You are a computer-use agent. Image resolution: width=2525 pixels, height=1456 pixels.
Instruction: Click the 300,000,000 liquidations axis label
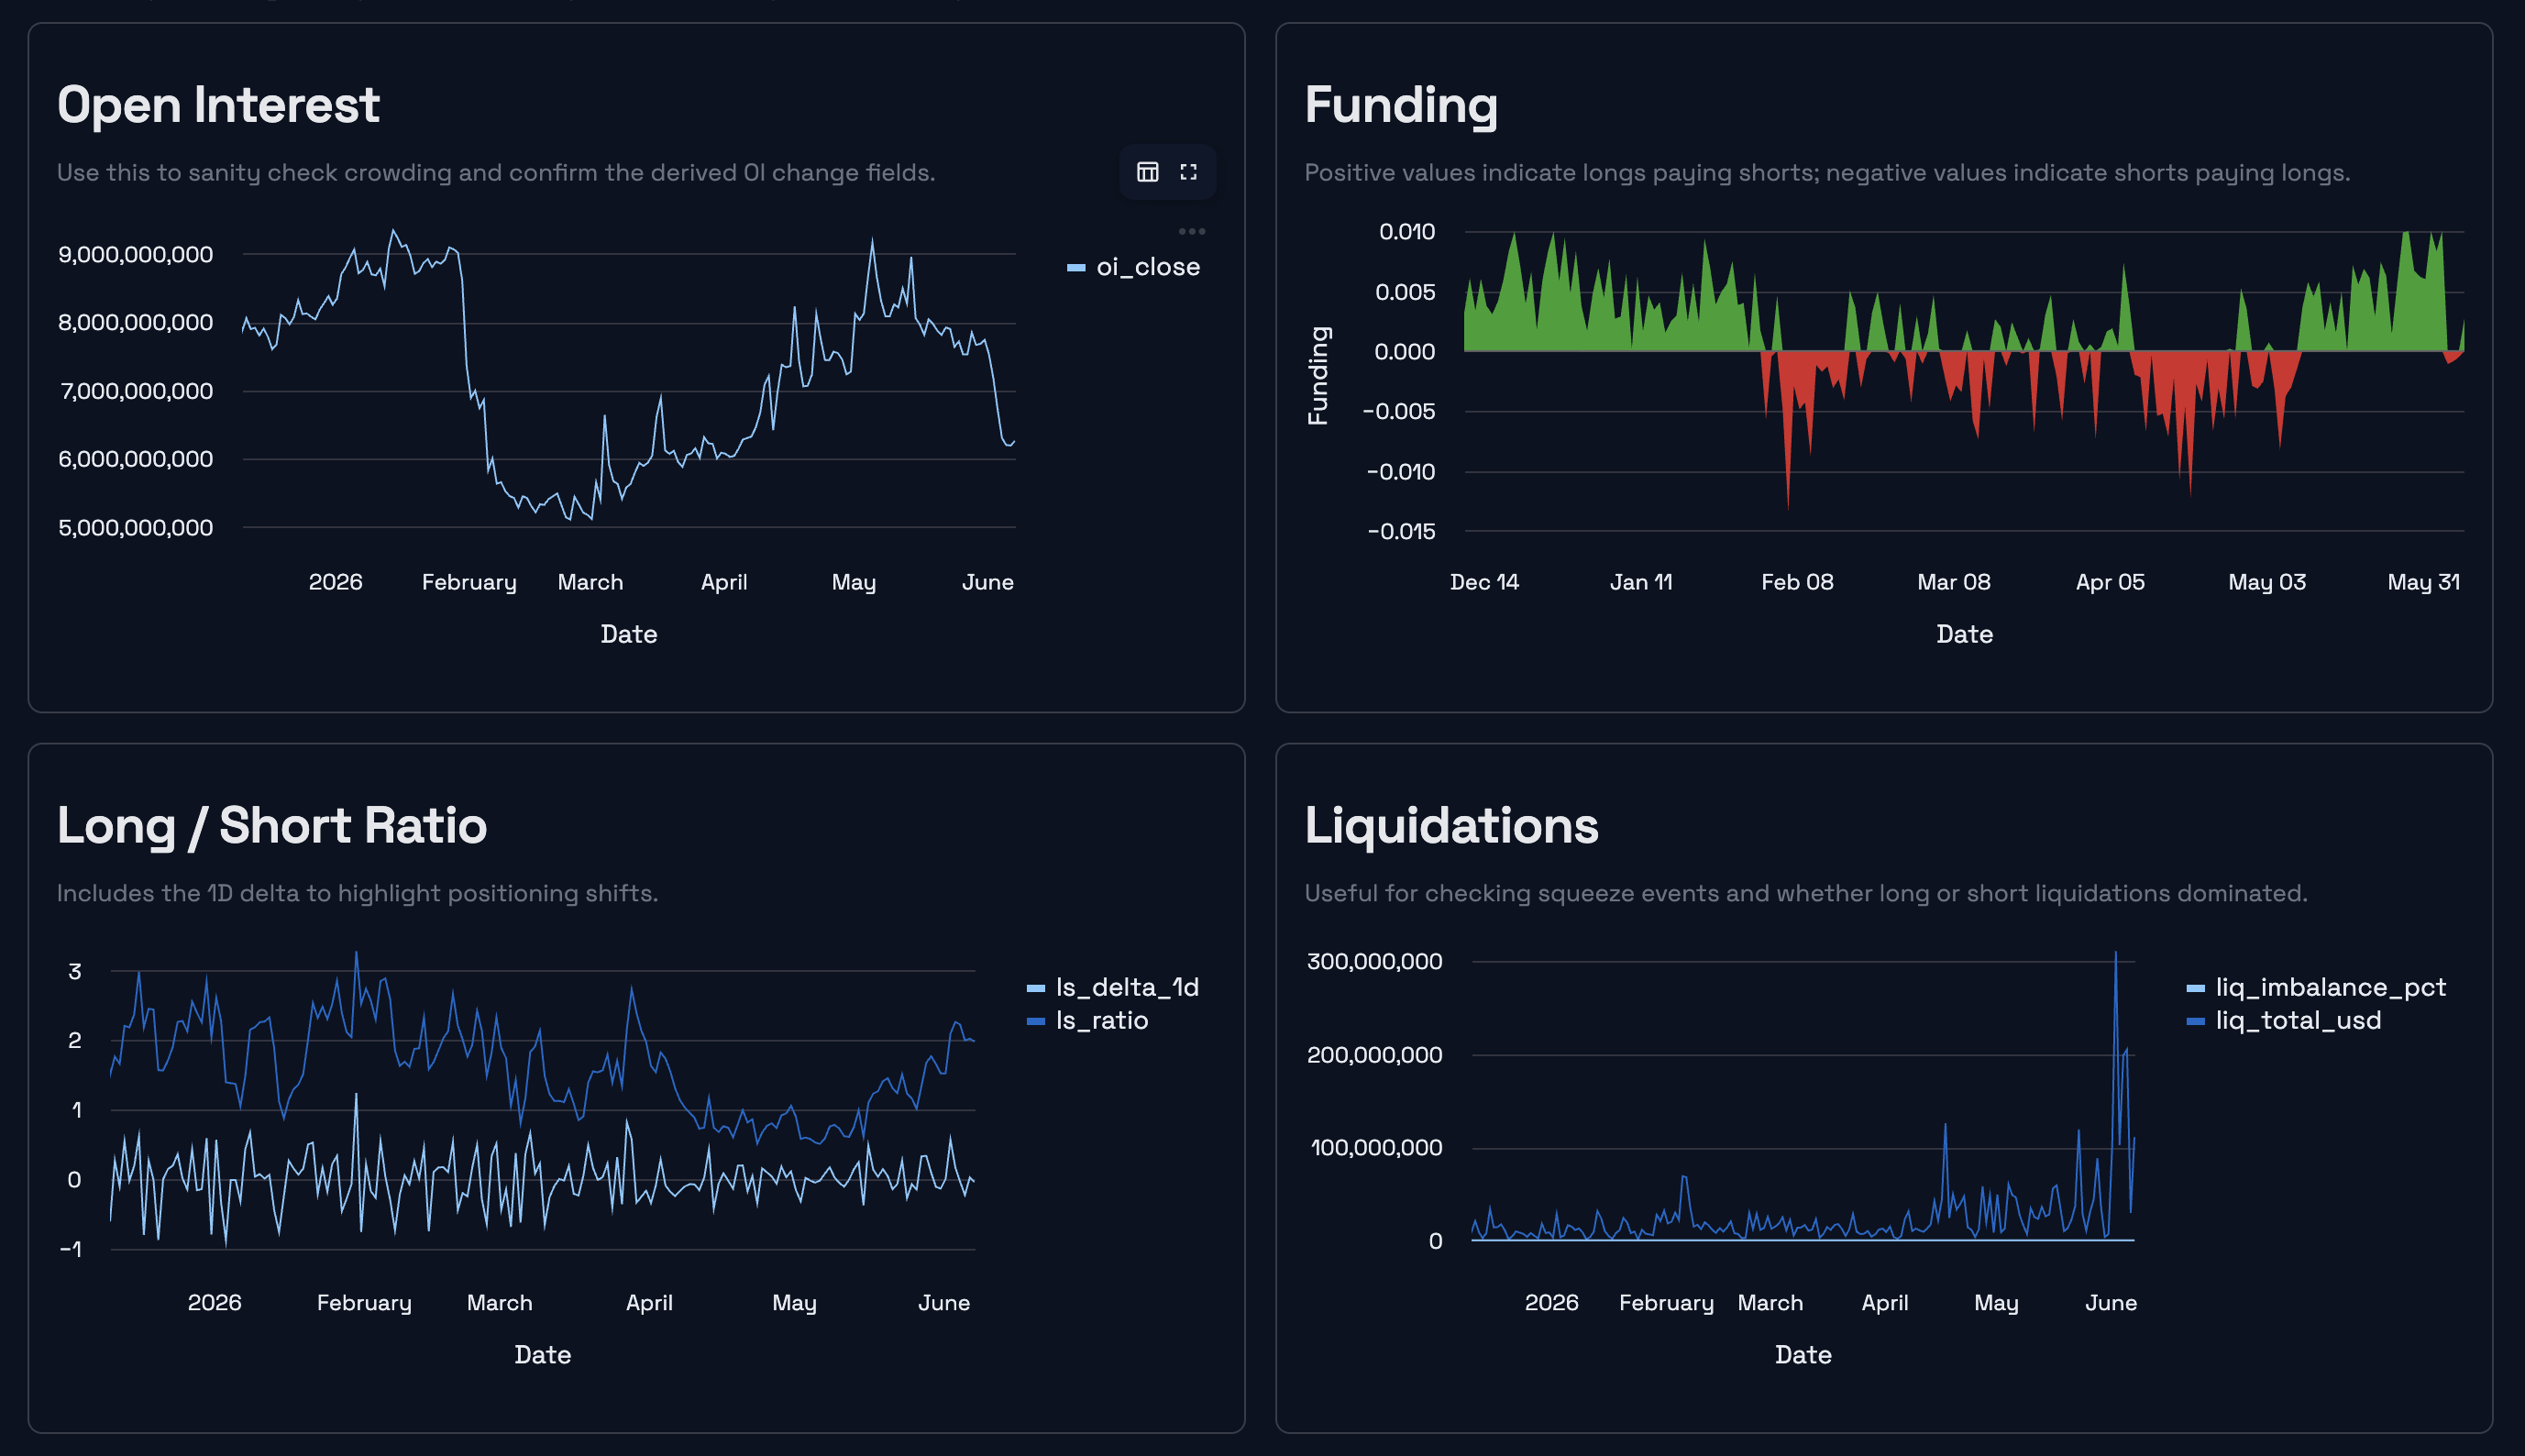click(x=1374, y=961)
